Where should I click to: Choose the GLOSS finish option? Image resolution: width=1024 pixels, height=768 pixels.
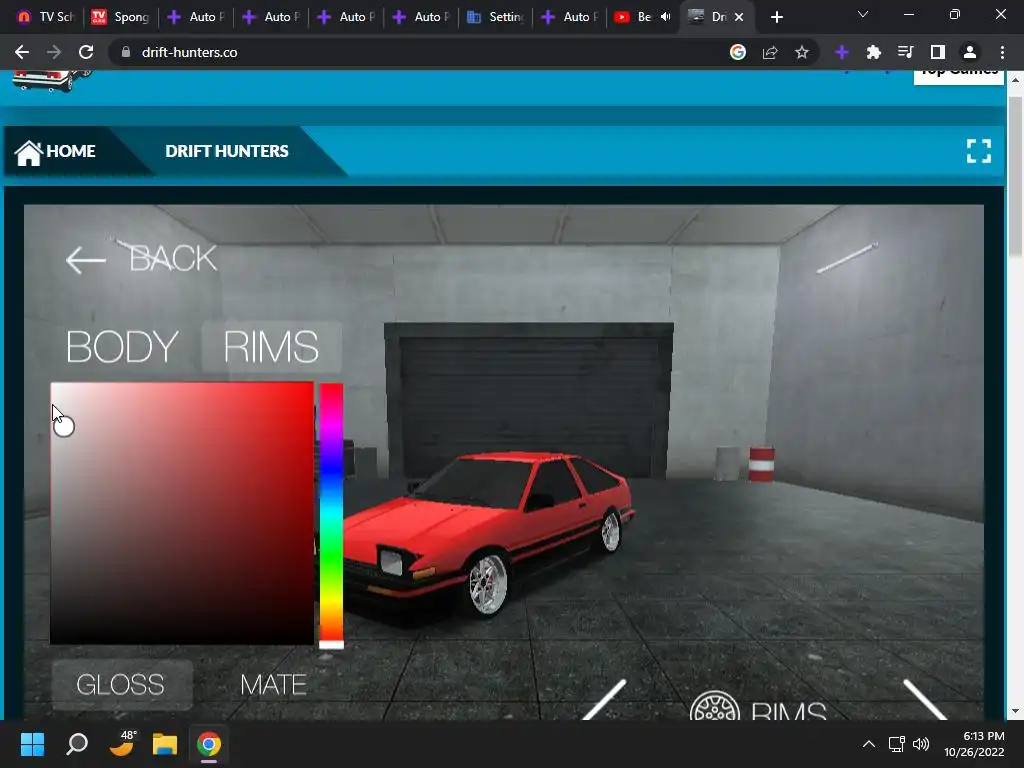coord(121,685)
